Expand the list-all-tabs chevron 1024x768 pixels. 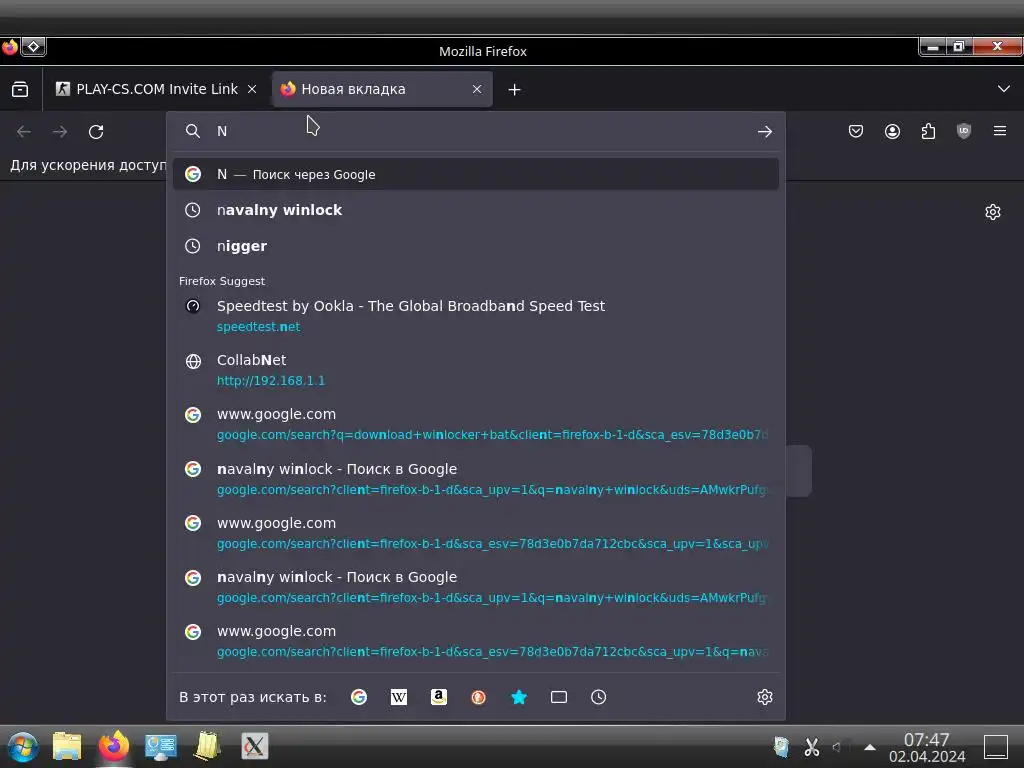click(x=1004, y=89)
